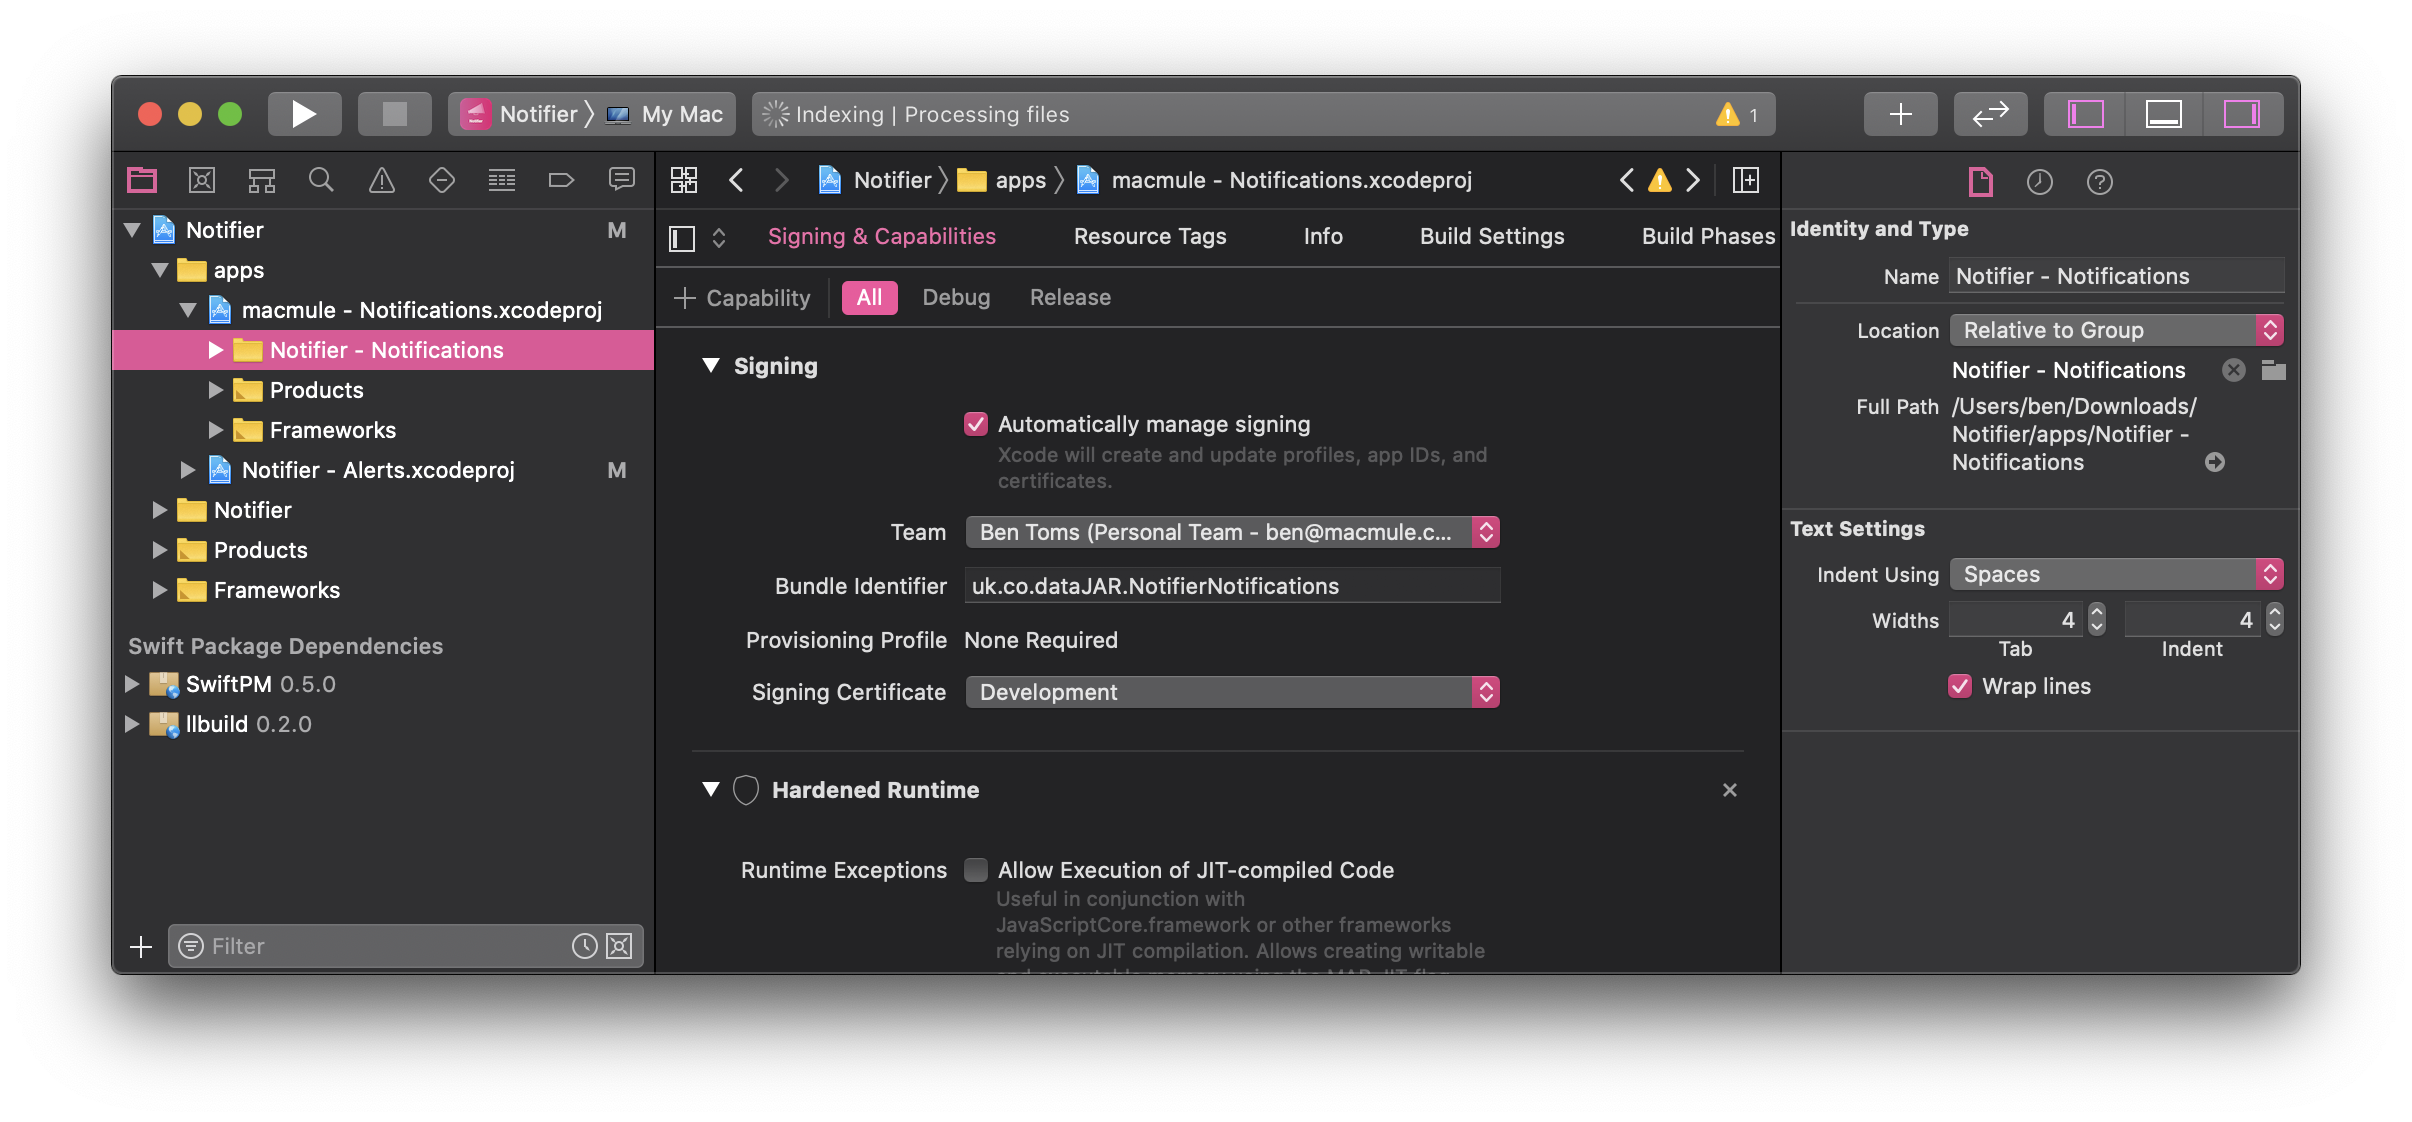The image size is (2412, 1122).
Task: Toggle the Wrap lines checkbox
Action: pos(1960,686)
